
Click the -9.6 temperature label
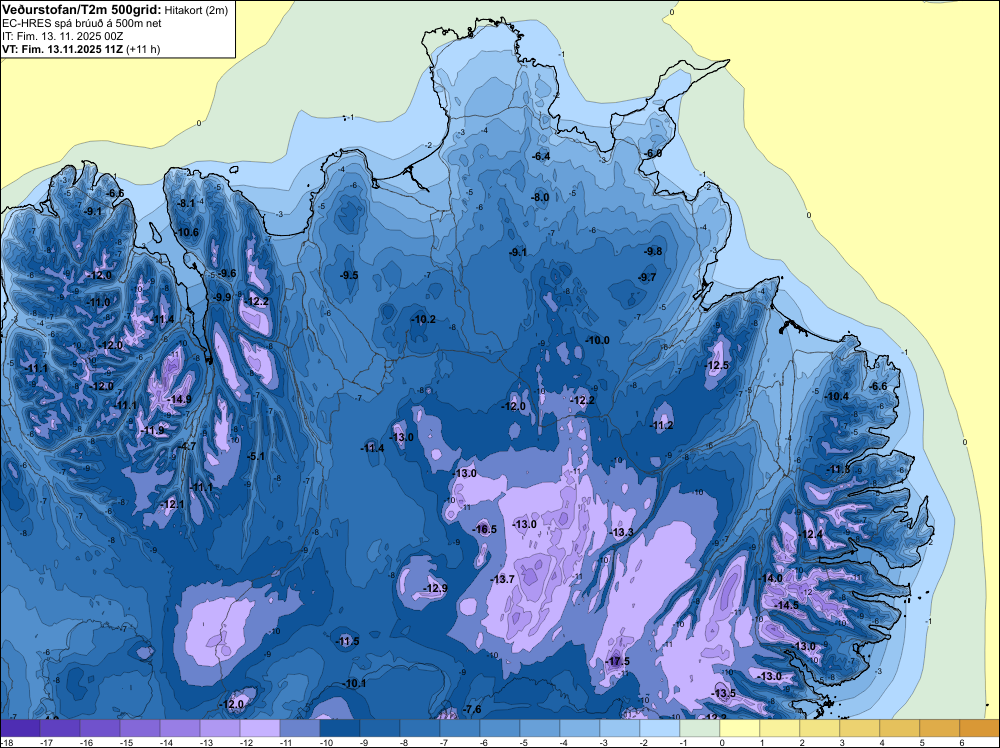point(227,273)
